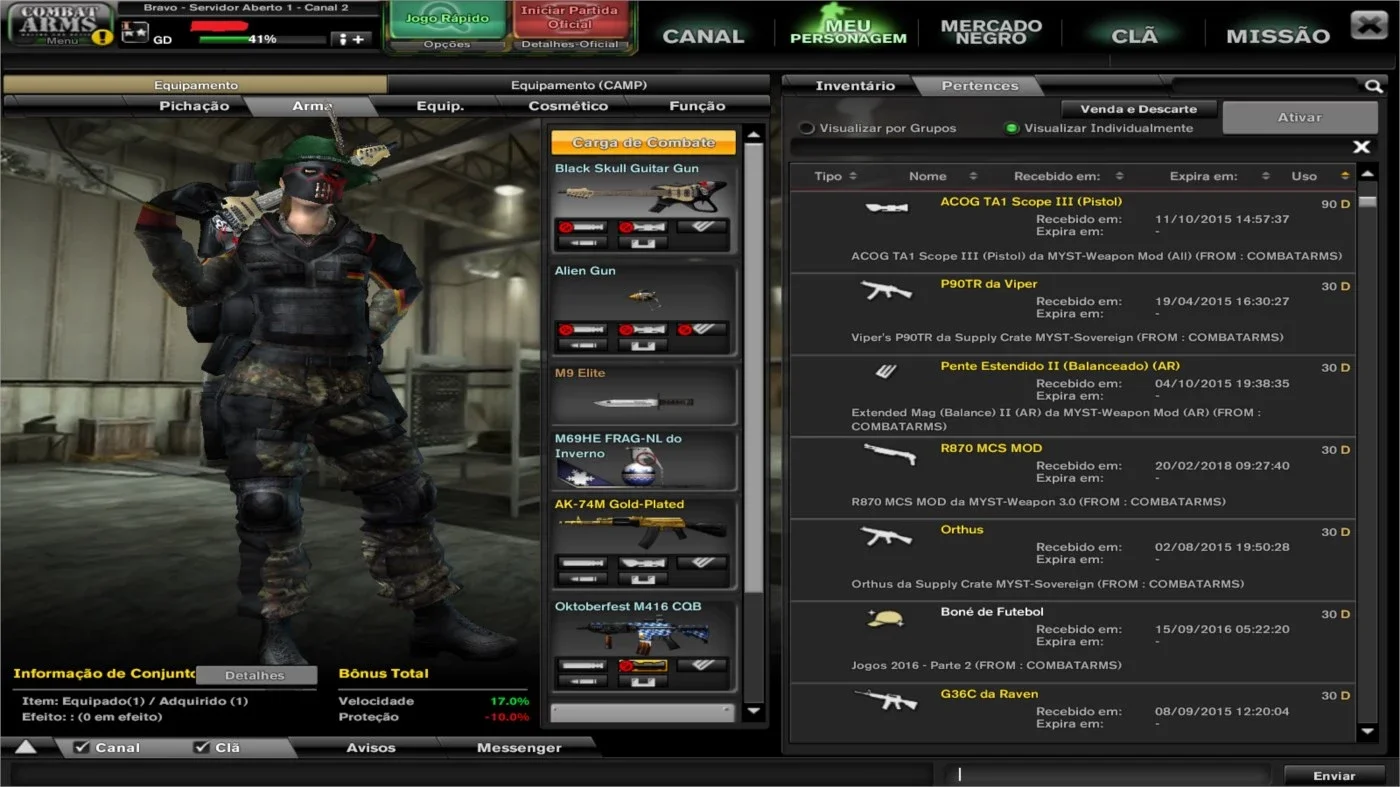Sort inventory by Tipo column
This screenshot has width=1400, height=787.
[x=835, y=176]
